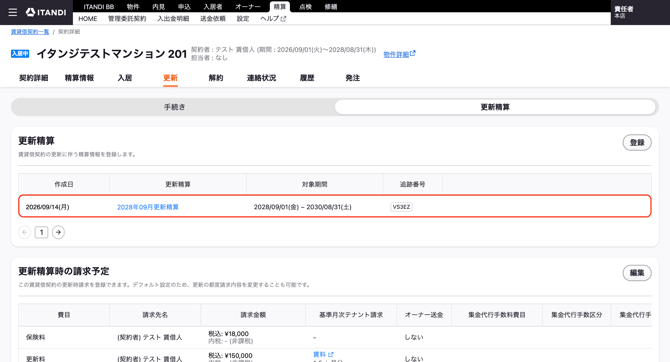The width and height of the screenshot is (670, 362).
Task: Click tracking number badge VS3EZ
Action: [401, 207]
